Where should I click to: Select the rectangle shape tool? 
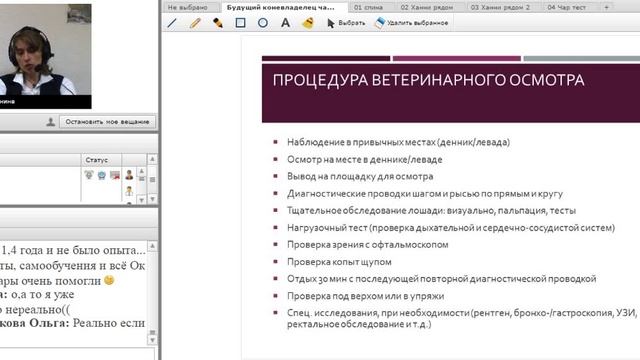tap(240, 23)
